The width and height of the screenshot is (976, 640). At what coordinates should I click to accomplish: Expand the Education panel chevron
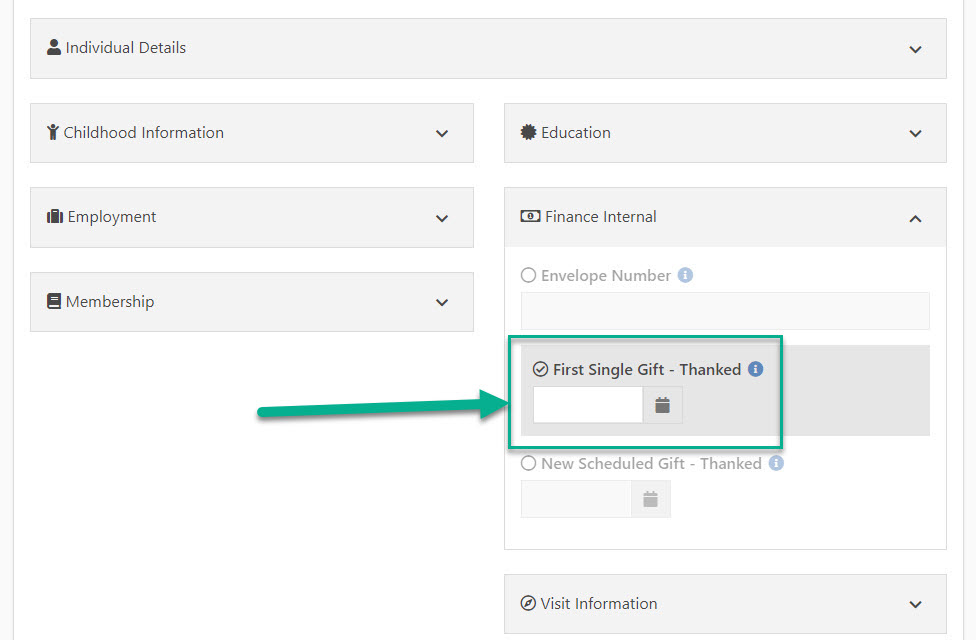[x=915, y=133]
